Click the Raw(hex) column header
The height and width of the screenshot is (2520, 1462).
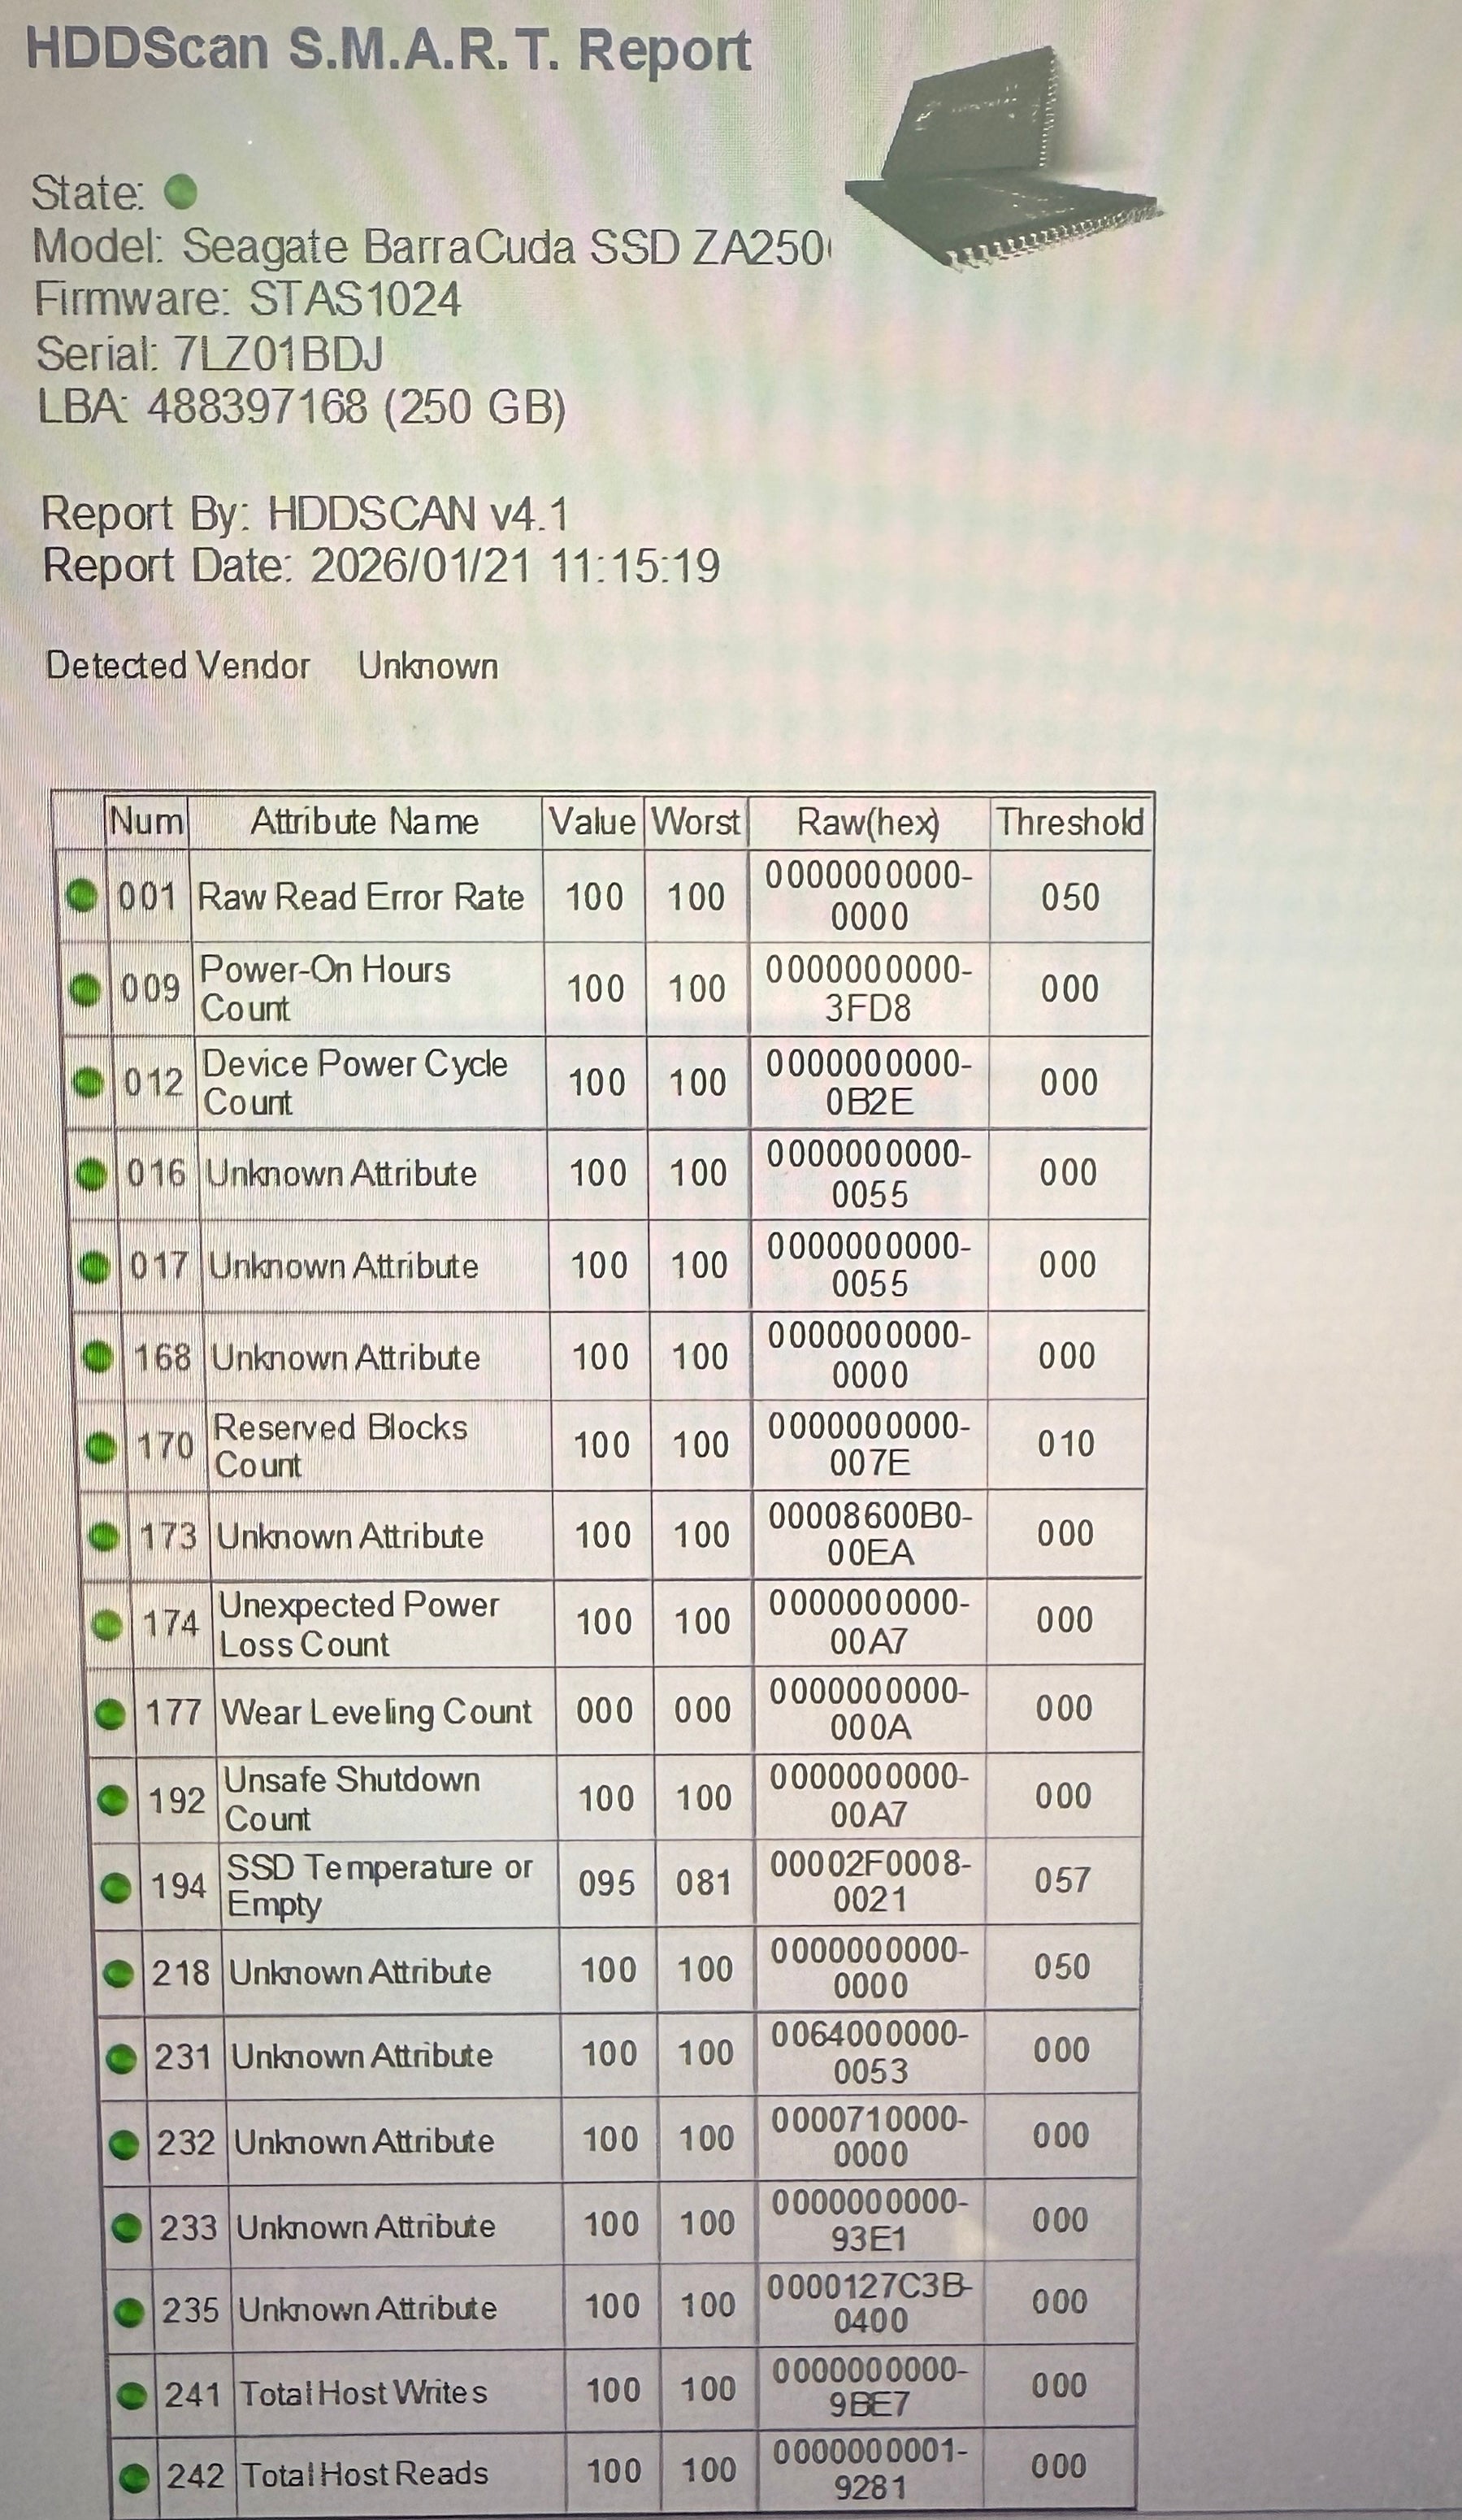(x=867, y=823)
